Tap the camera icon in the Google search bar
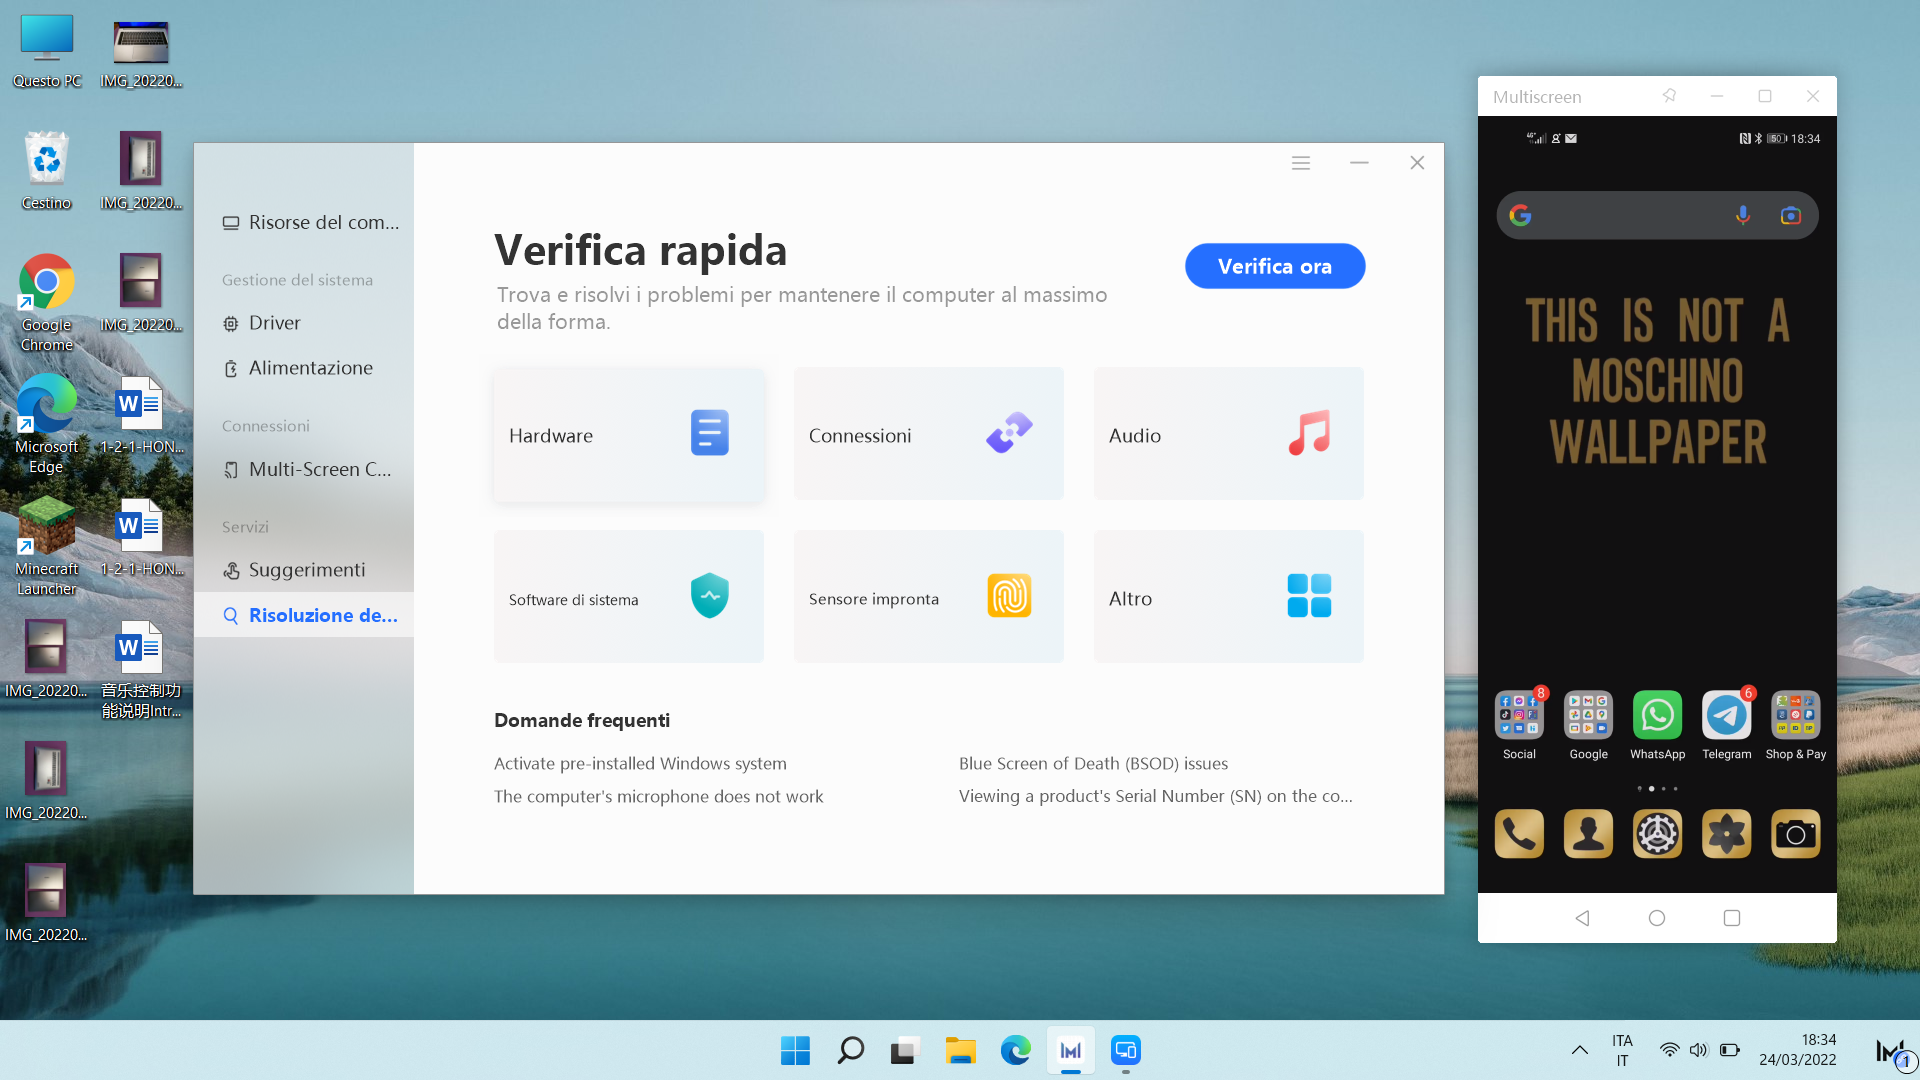 [1791, 214]
